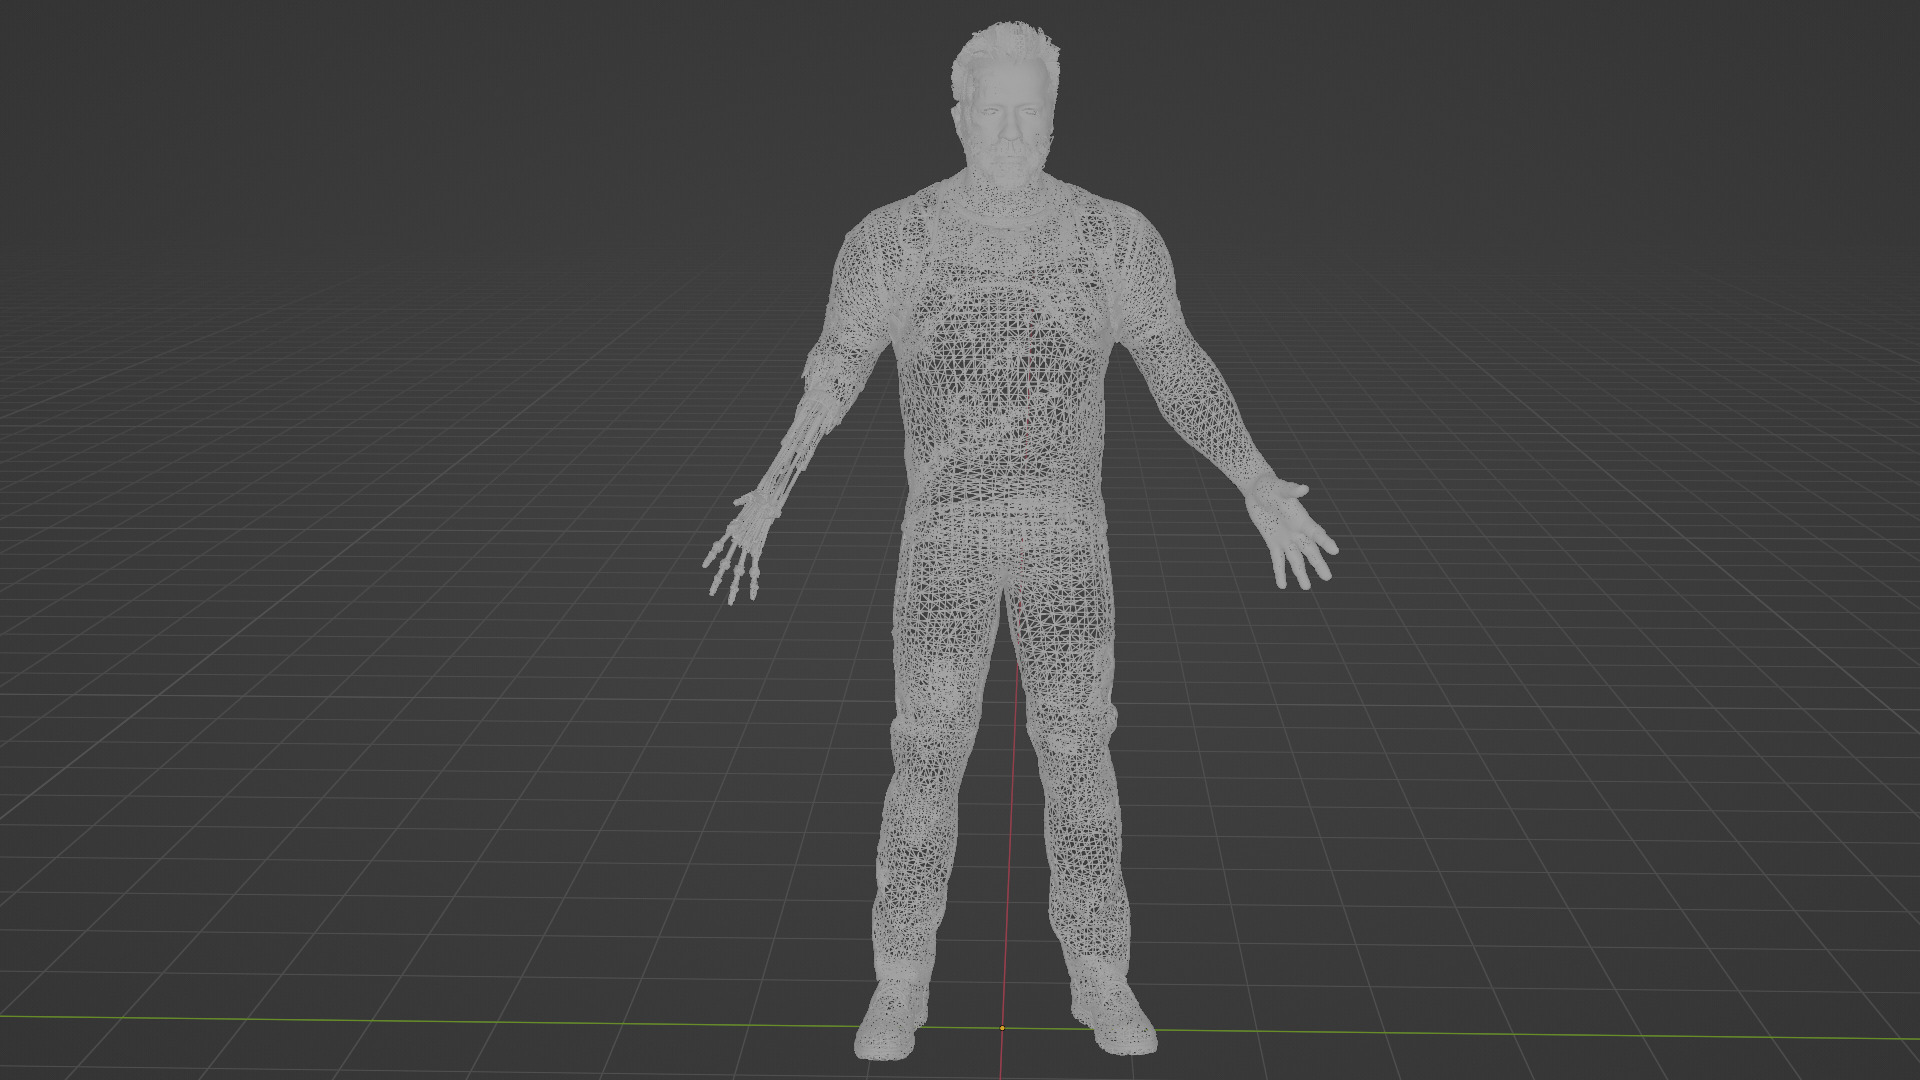Click the orange origin point at feet
This screenshot has height=1080, width=1920.
coord(1002,1027)
